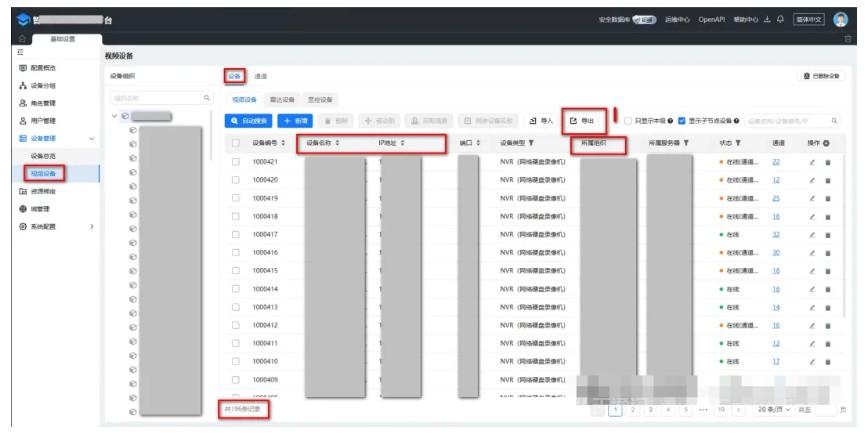Click edit pencil icon for device 1000421
This screenshot has width=865, height=433.
click(813, 162)
